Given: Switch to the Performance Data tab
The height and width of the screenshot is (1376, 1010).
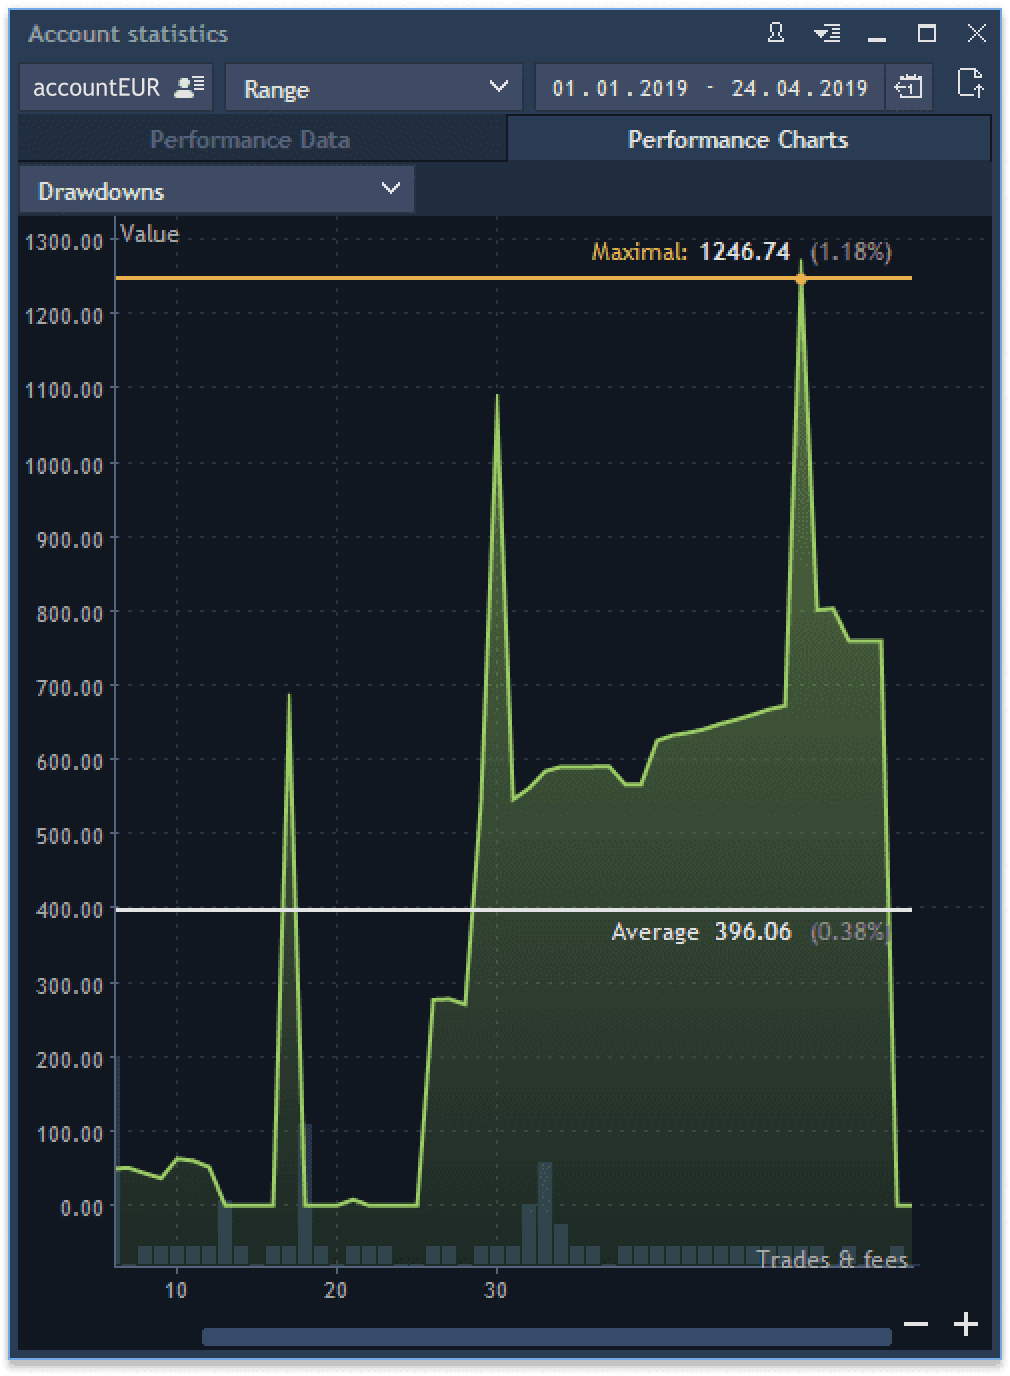Looking at the screenshot, I should pyautogui.click(x=249, y=139).
